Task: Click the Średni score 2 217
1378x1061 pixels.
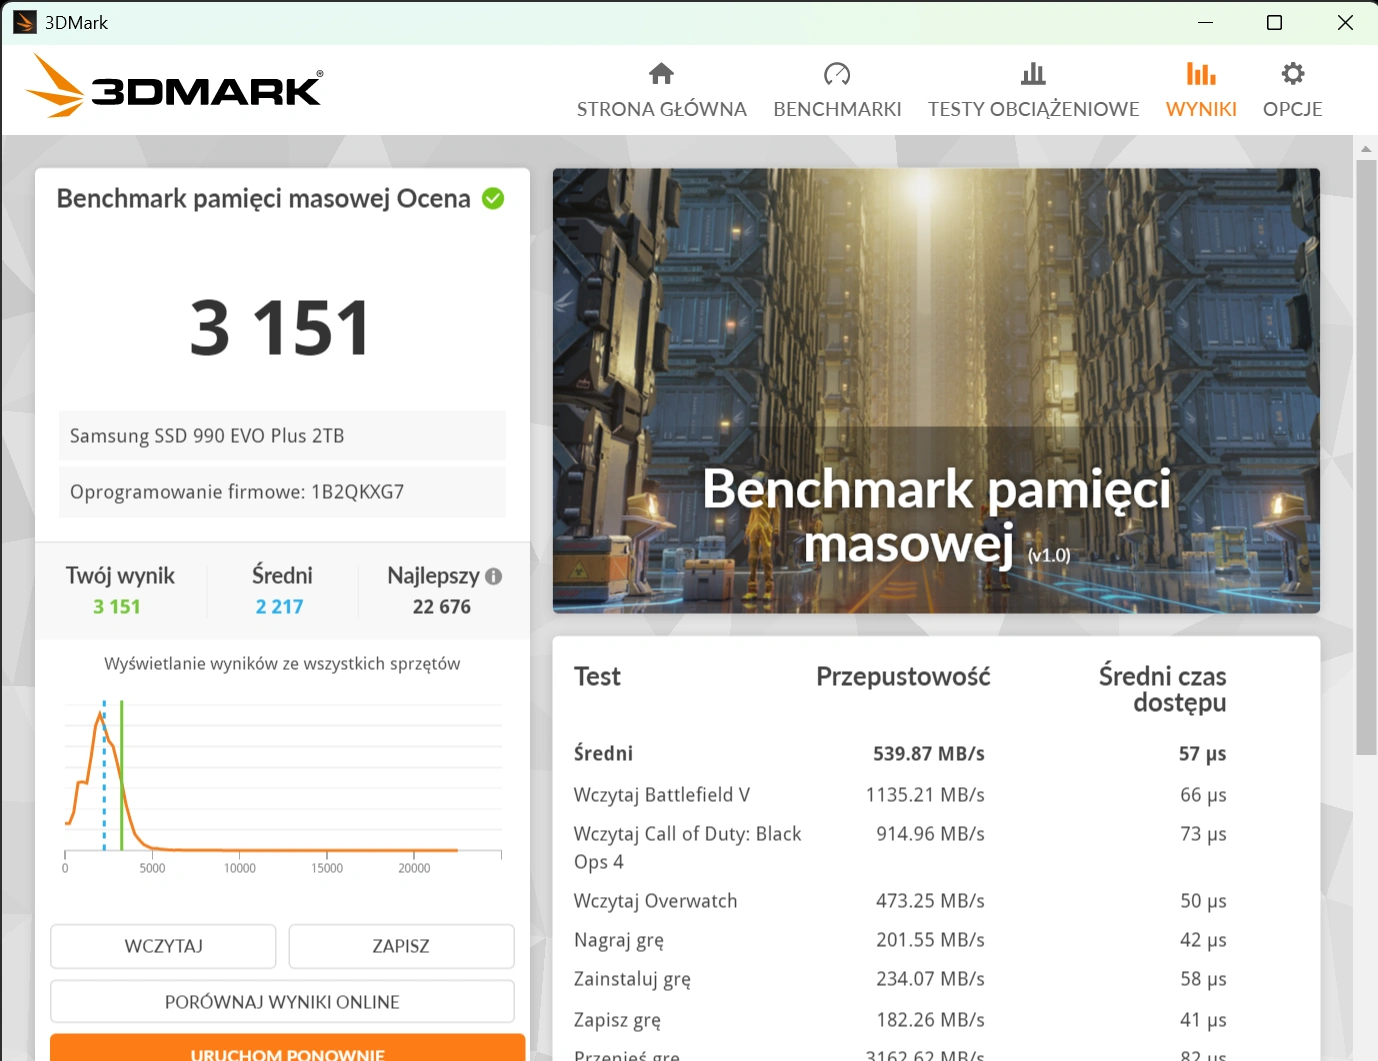Action: (279, 607)
